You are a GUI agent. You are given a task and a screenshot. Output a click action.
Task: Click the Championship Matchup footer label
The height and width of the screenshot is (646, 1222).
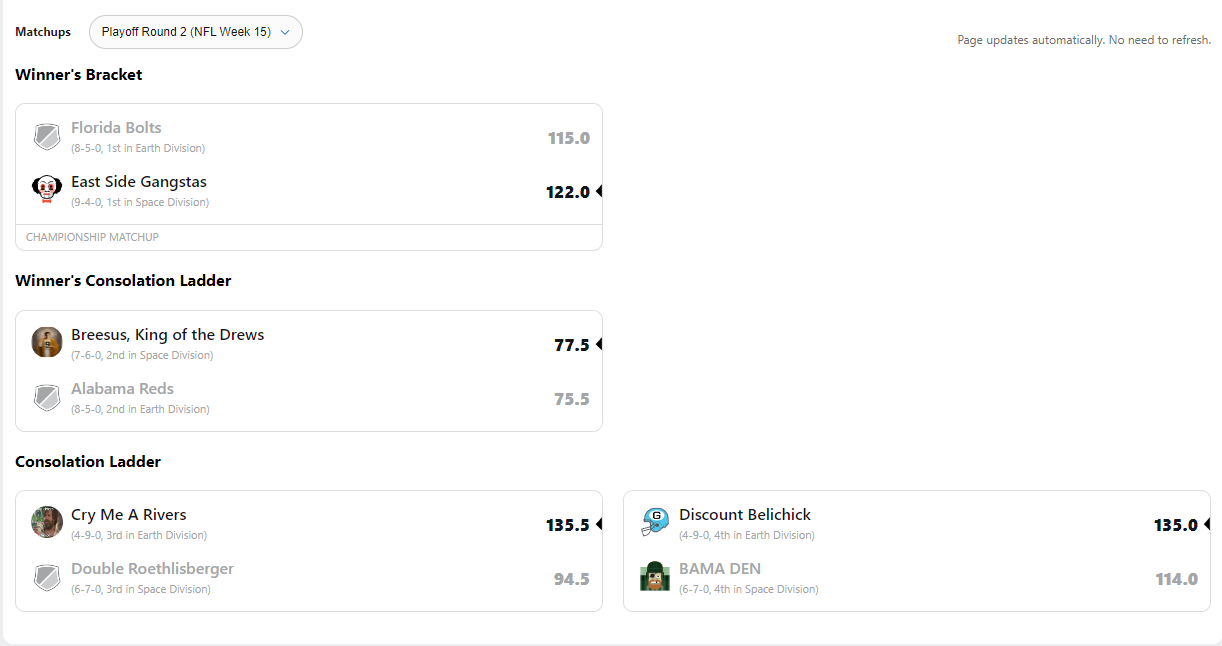point(92,238)
